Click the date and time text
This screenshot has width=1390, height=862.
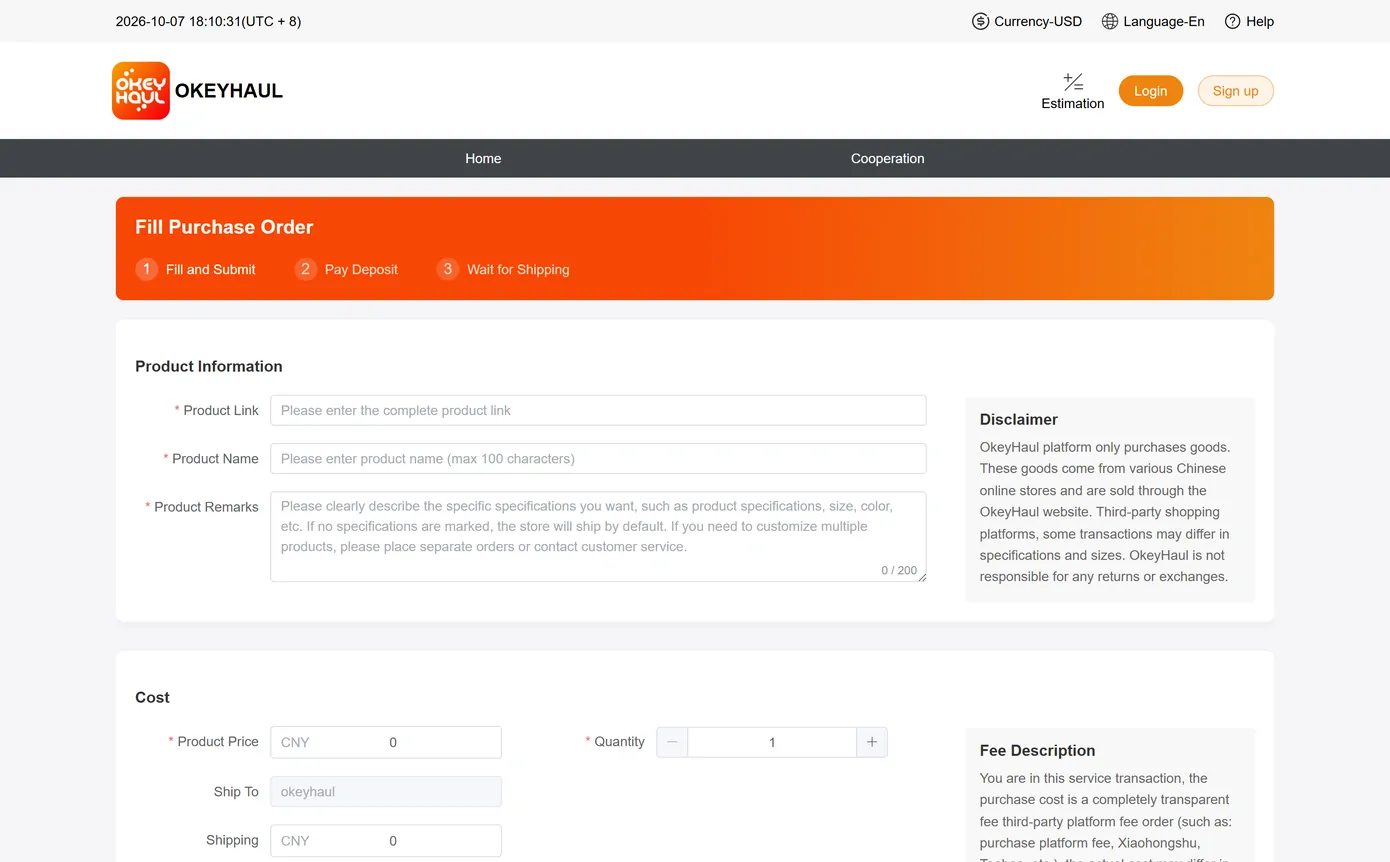(x=208, y=21)
